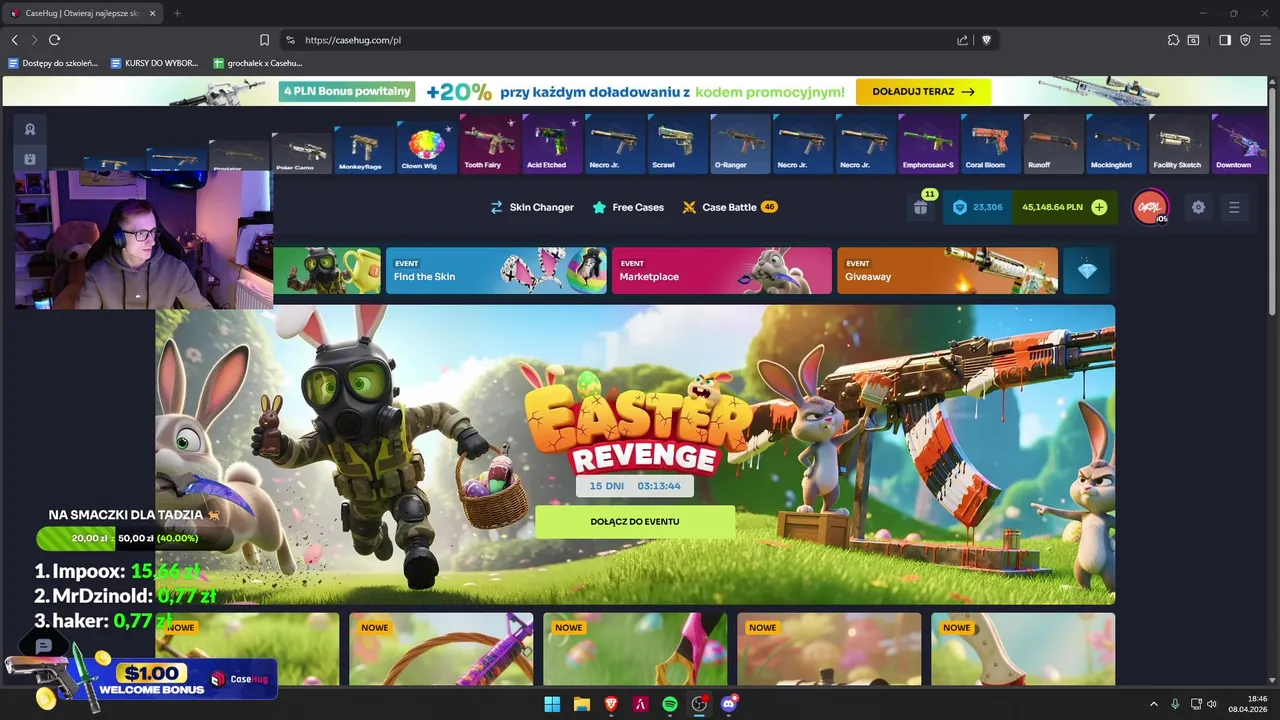Open the Free Cases page

click(628, 207)
